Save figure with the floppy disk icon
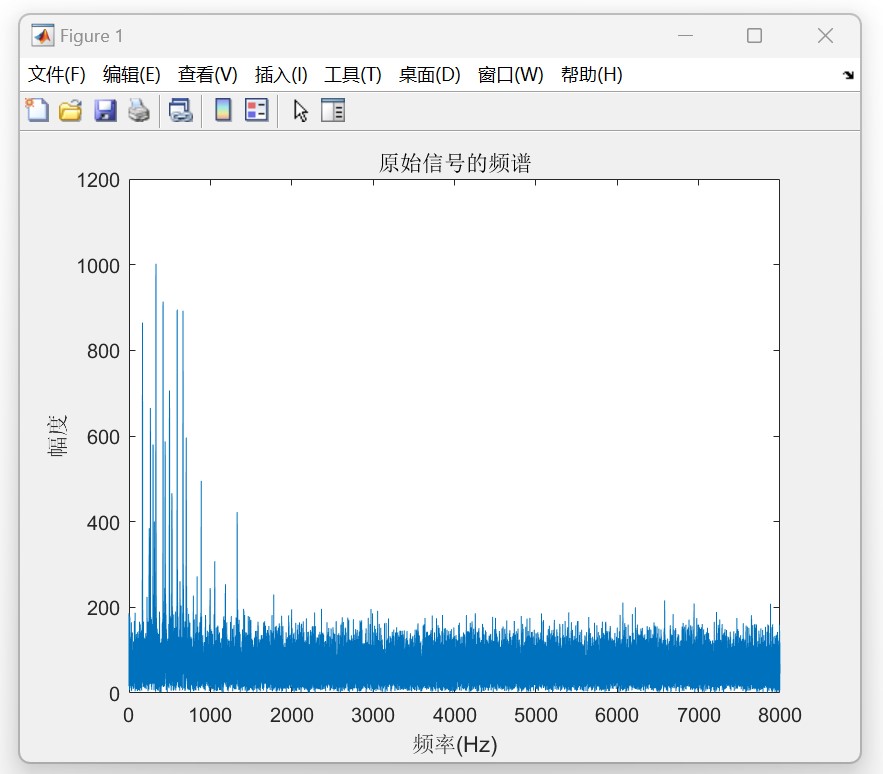The width and height of the screenshot is (883, 774). [105, 110]
